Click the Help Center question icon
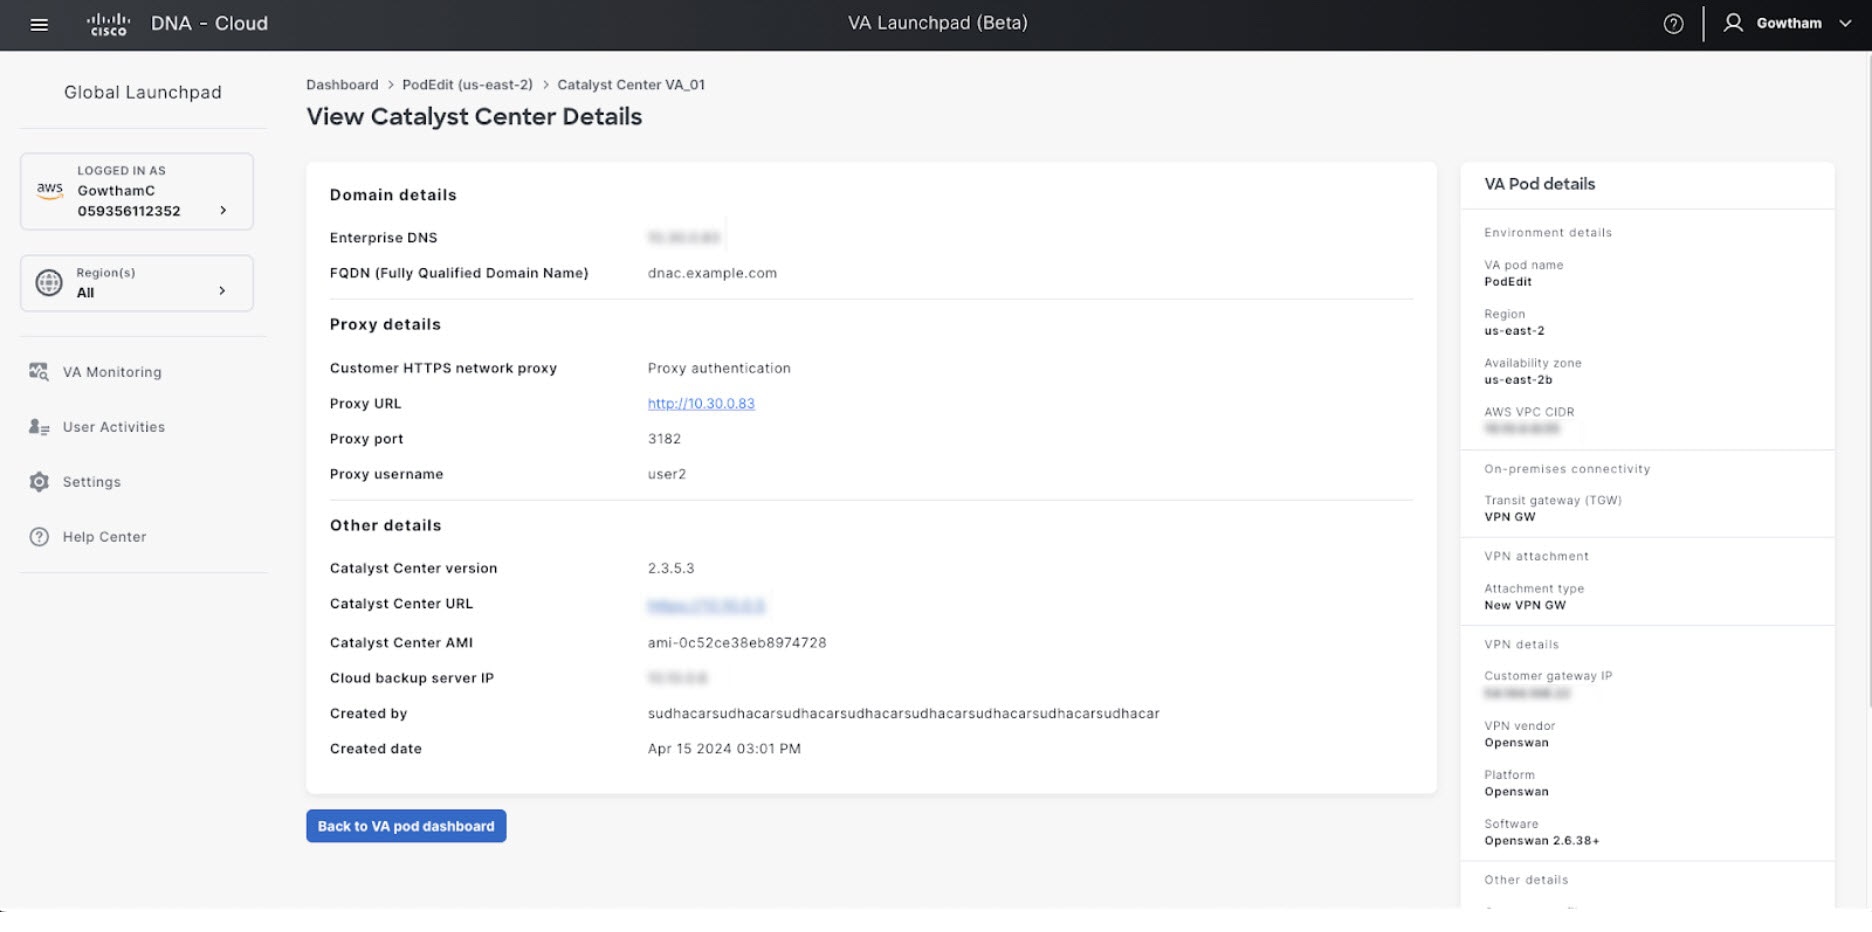The height and width of the screenshot is (932, 1872). [39, 537]
